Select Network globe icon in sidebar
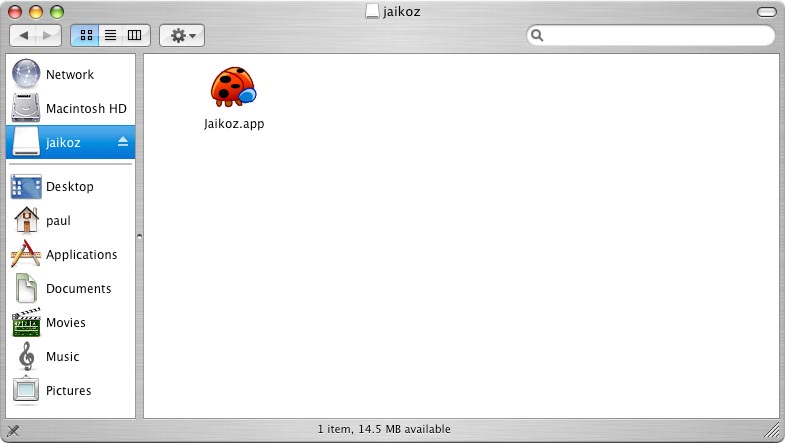Image resolution: width=785 pixels, height=443 pixels. [26, 74]
